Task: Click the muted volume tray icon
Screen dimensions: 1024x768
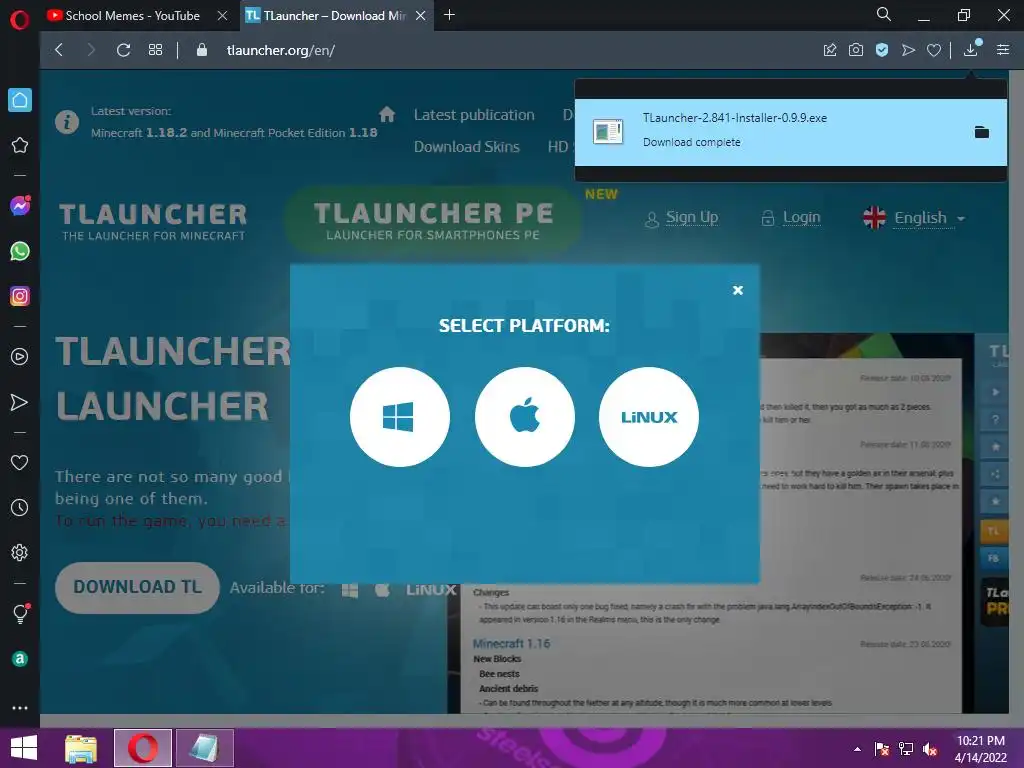Action: click(930, 749)
